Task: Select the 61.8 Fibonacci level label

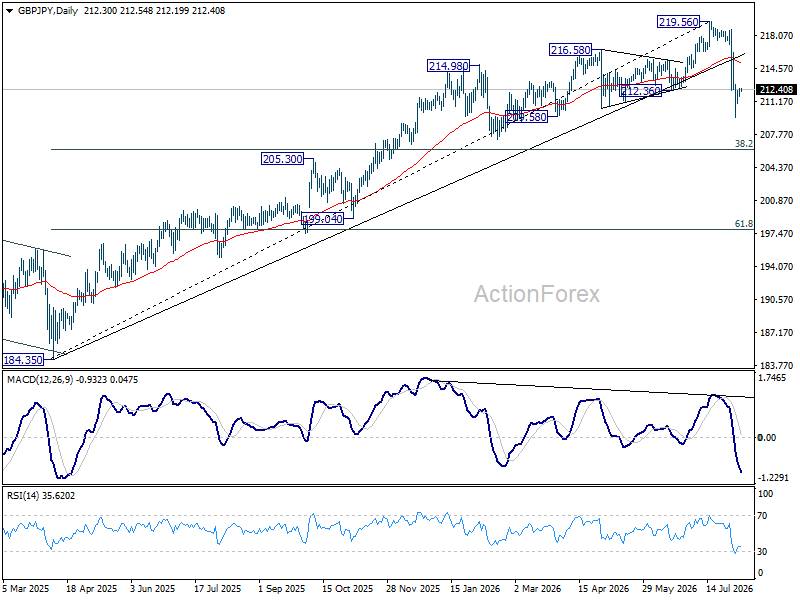Action: coord(743,224)
